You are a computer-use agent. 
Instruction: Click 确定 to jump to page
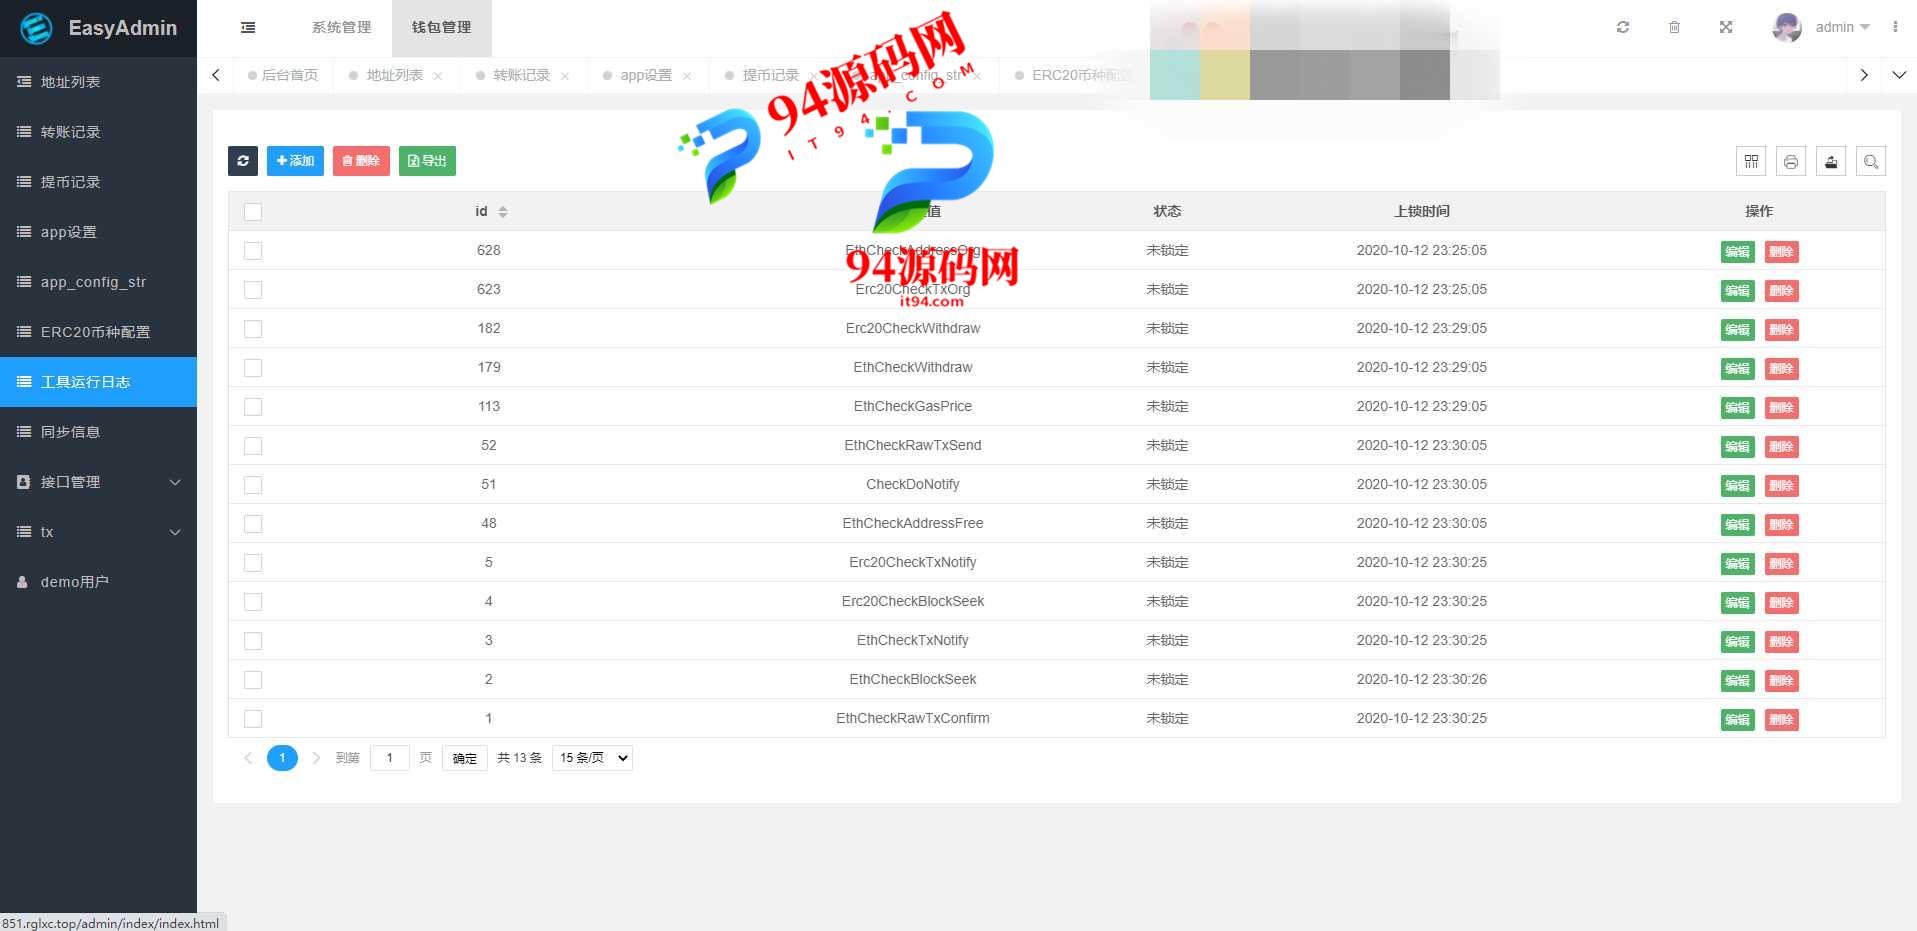[464, 758]
